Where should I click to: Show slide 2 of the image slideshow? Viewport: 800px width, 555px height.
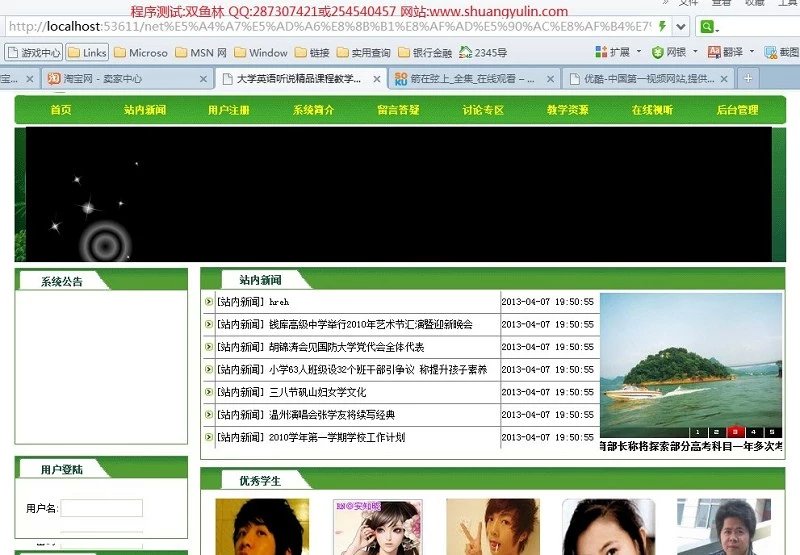(x=716, y=432)
